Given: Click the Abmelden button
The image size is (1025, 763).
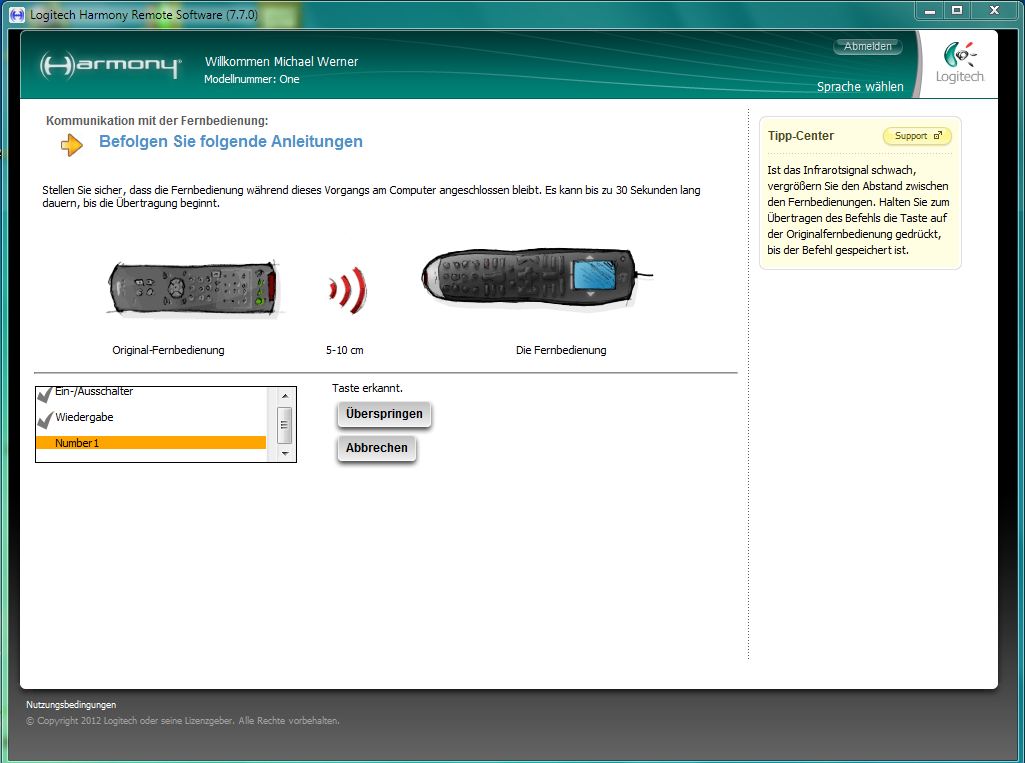Looking at the screenshot, I should [867, 46].
